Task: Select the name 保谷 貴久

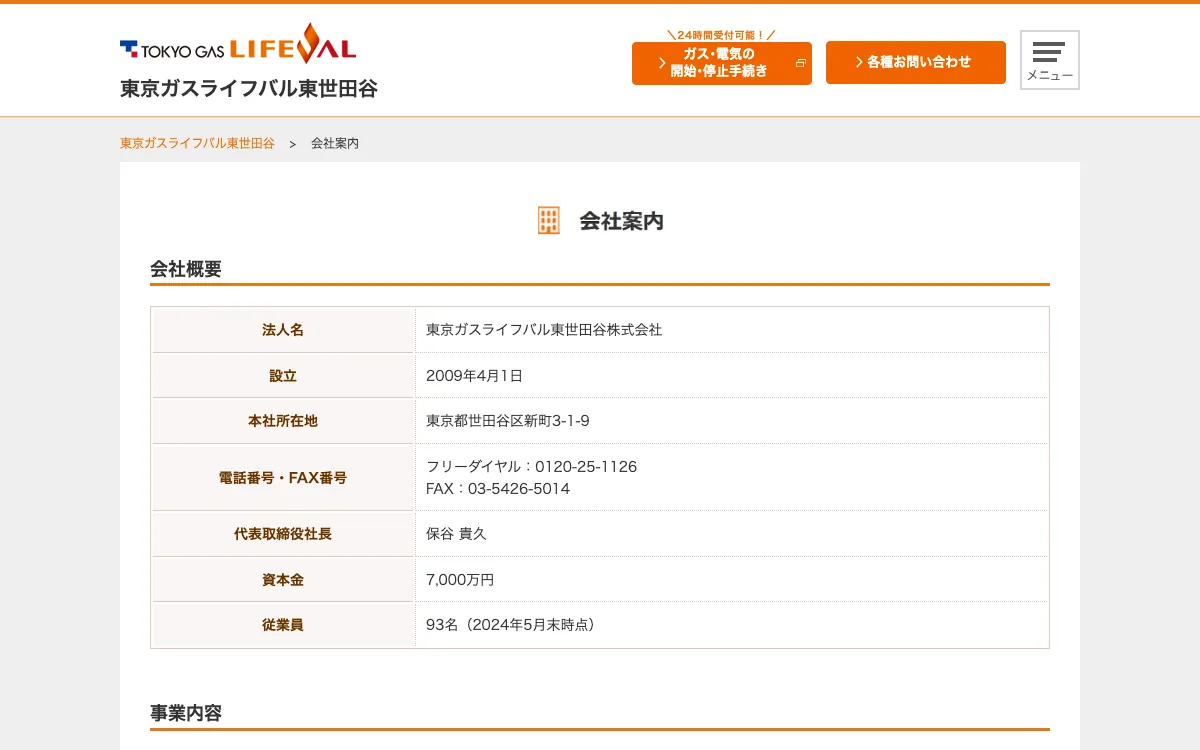Action: [456, 534]
